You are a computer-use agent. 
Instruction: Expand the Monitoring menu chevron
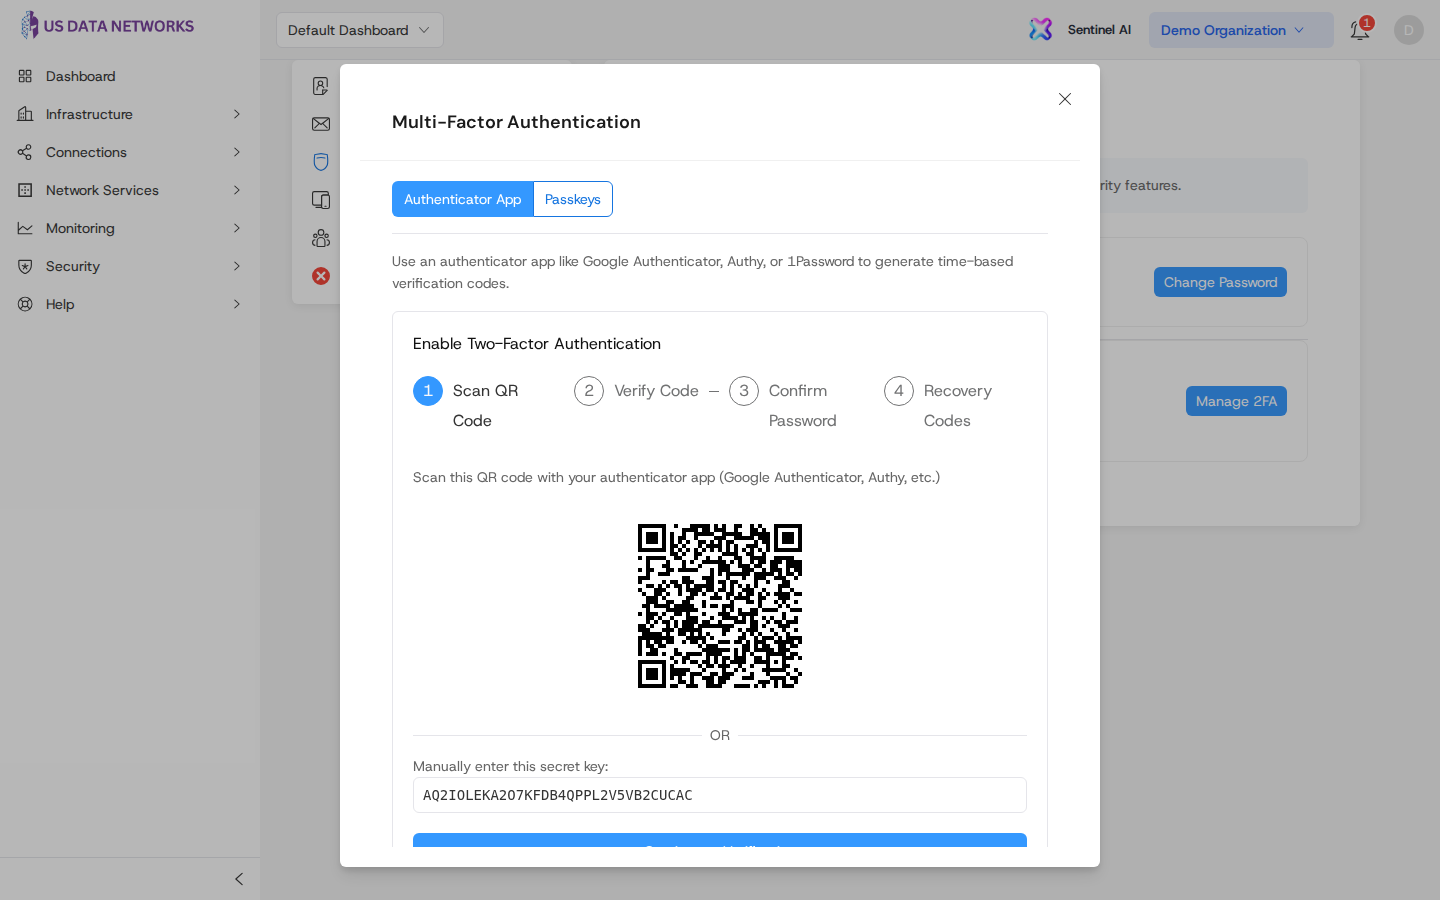click(x=237, y=228)
